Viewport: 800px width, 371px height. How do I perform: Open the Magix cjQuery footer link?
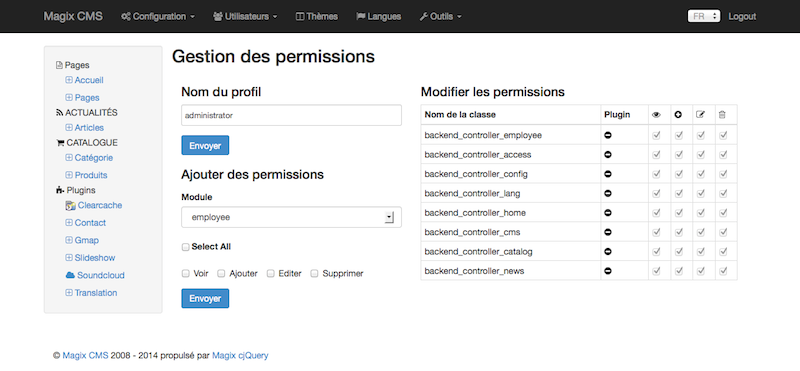240,356
